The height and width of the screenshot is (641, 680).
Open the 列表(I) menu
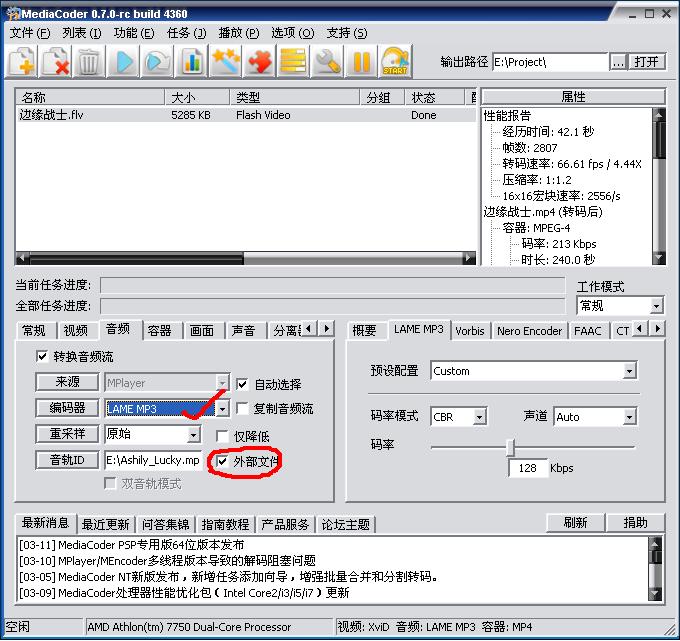pos(82,33)
